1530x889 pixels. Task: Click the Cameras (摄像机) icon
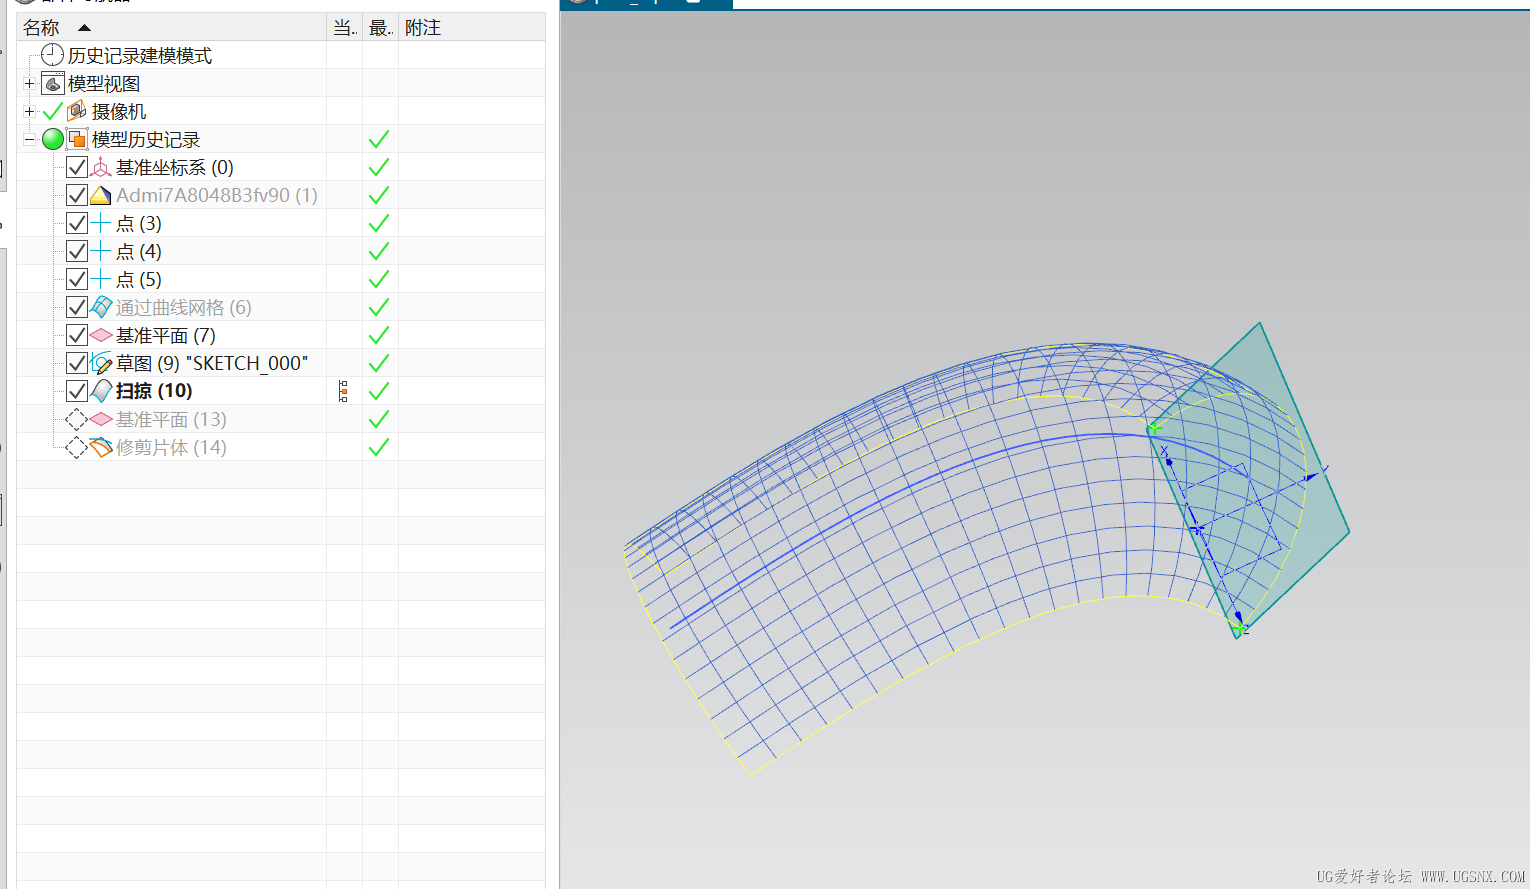[77, 111]
